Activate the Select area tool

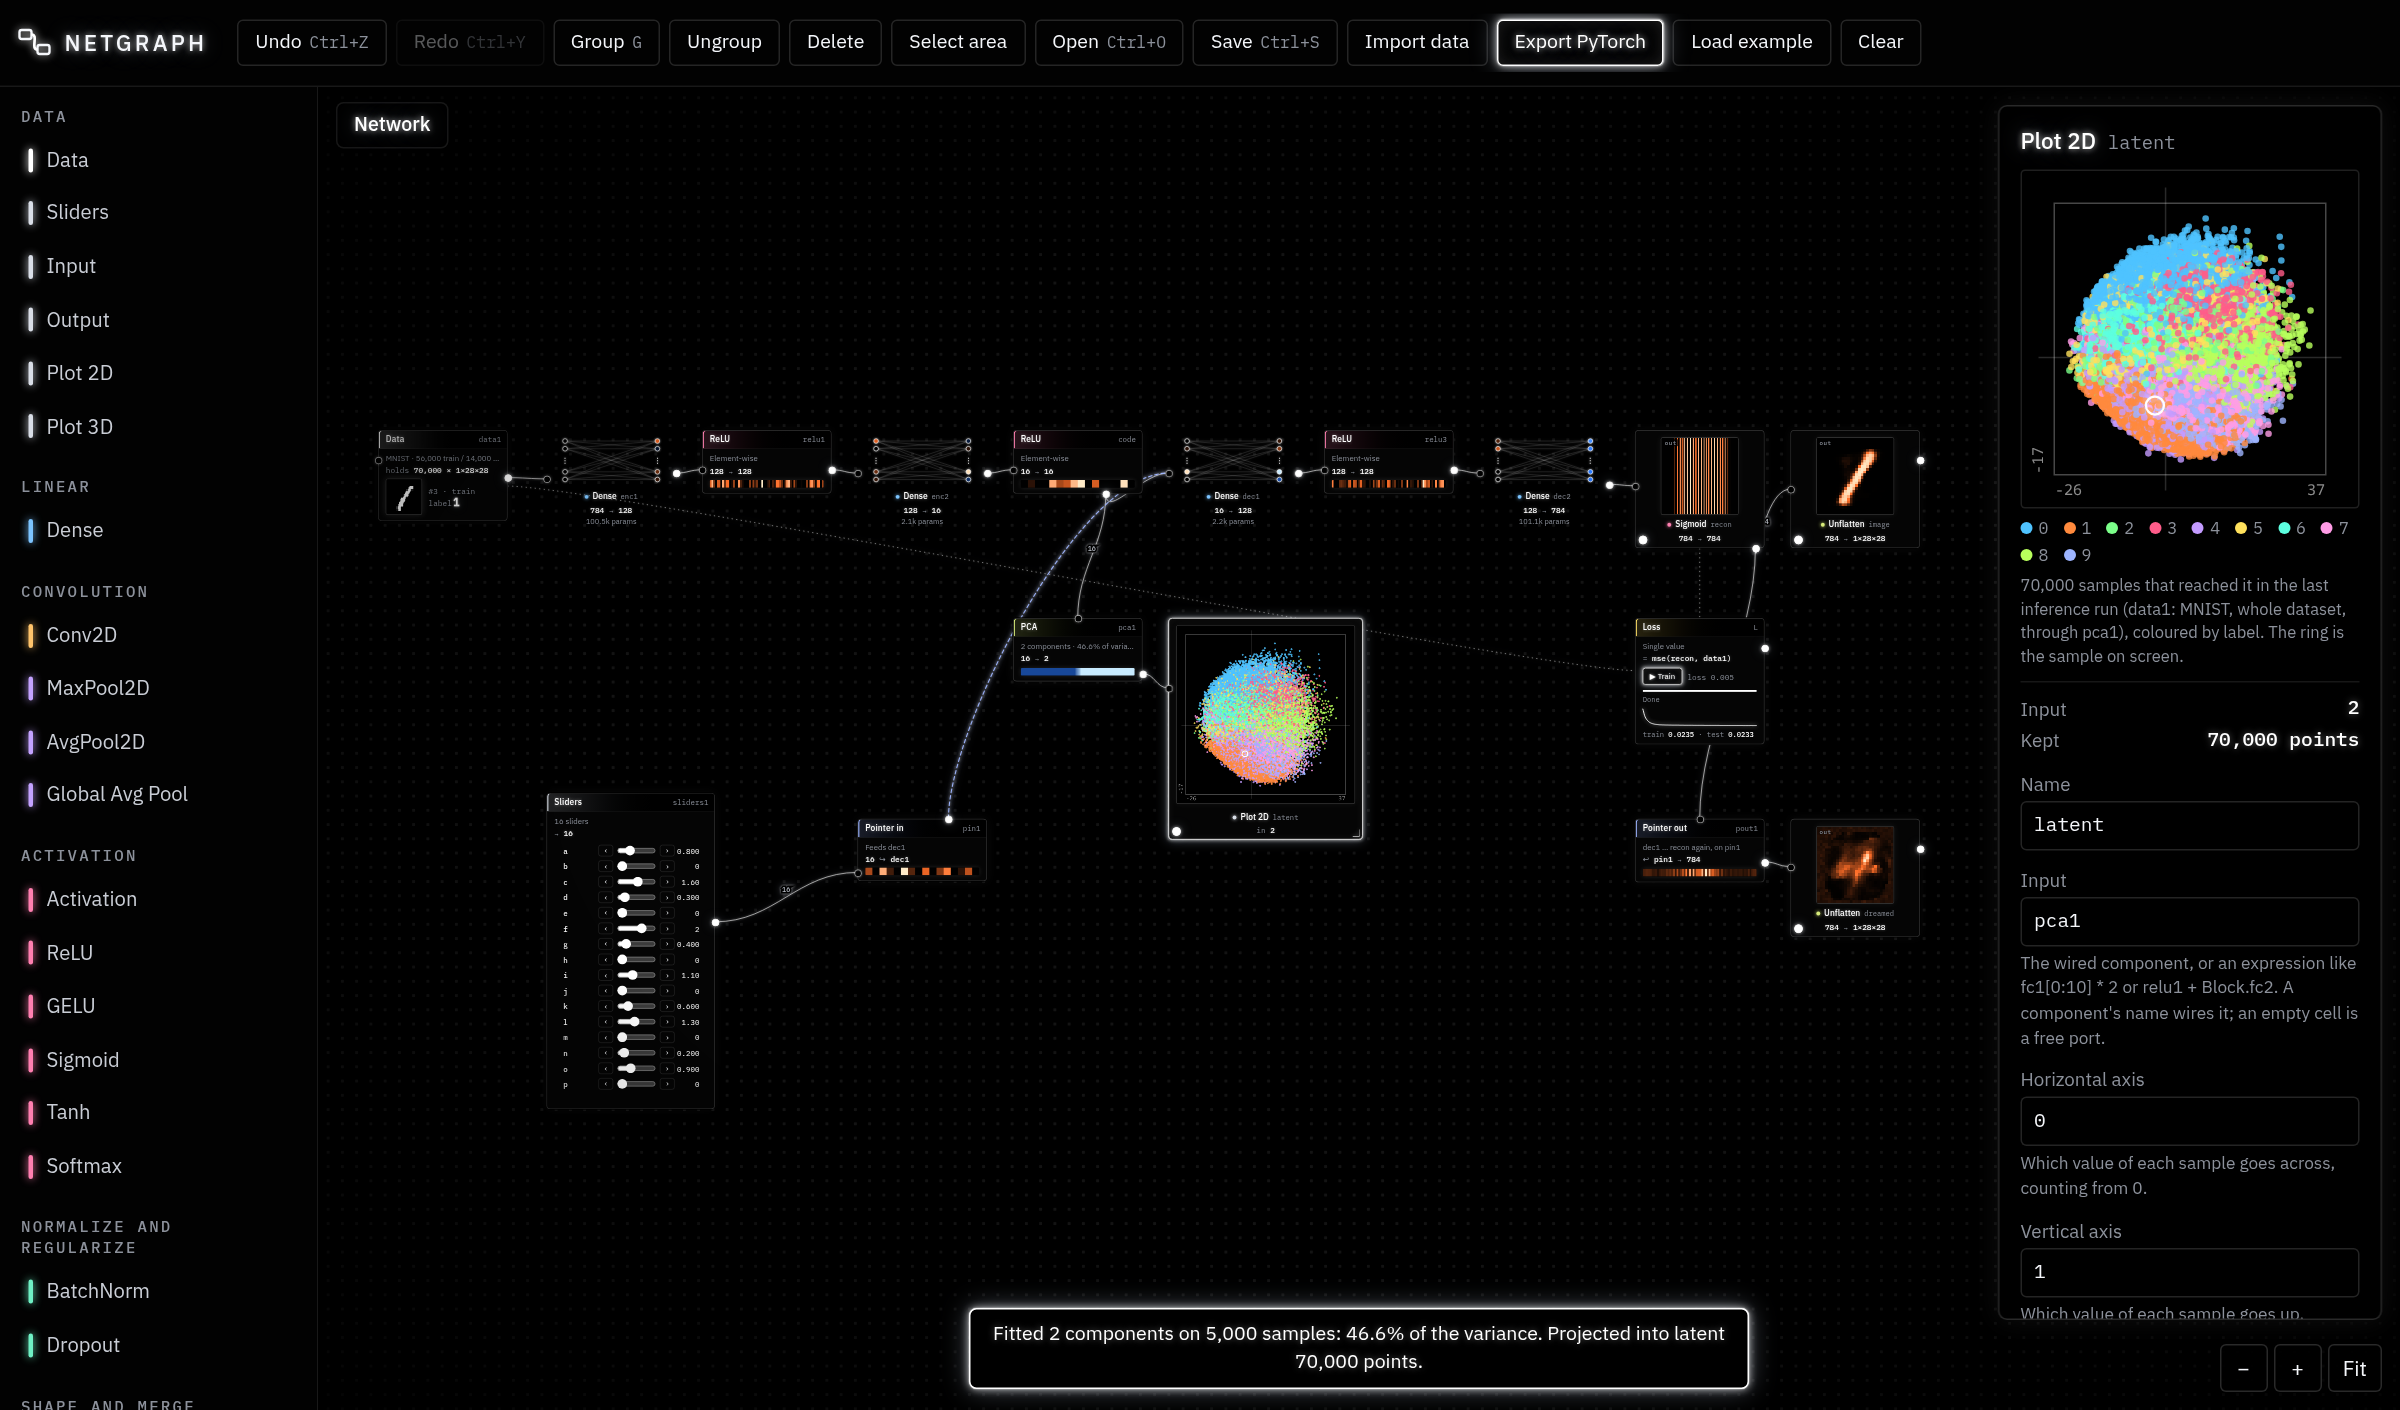pyautogui.click(x=958, y=42)
